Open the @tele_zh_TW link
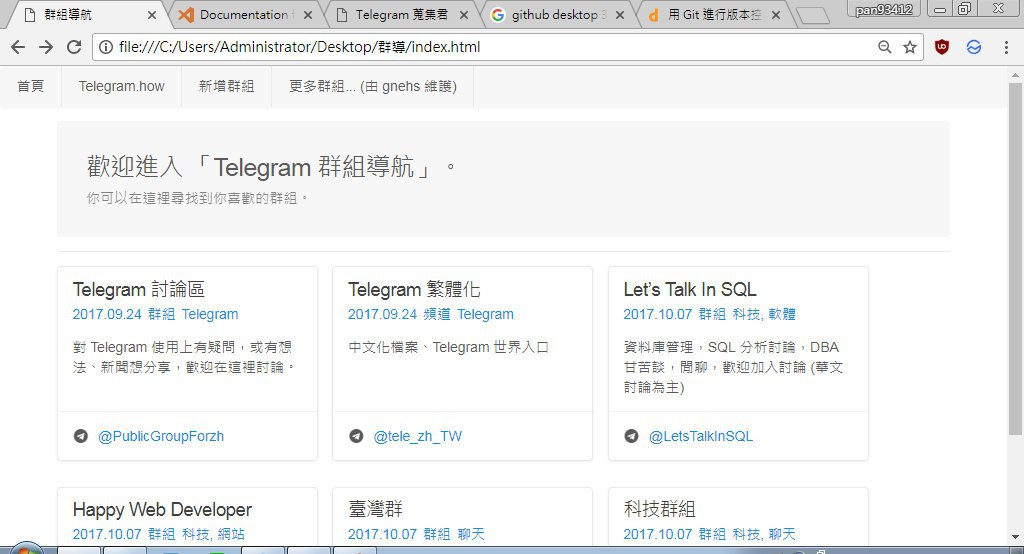Viewport: 1024px width, 554px height. point(417,436)
